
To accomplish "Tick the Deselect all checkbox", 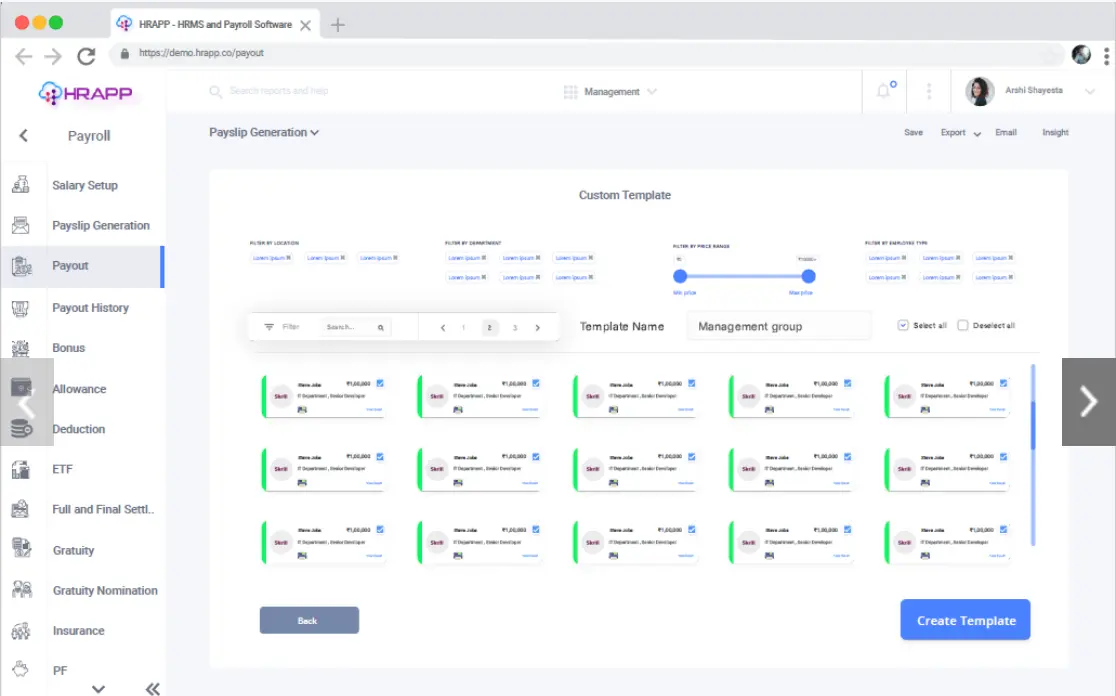I will (x=962, y=325).
